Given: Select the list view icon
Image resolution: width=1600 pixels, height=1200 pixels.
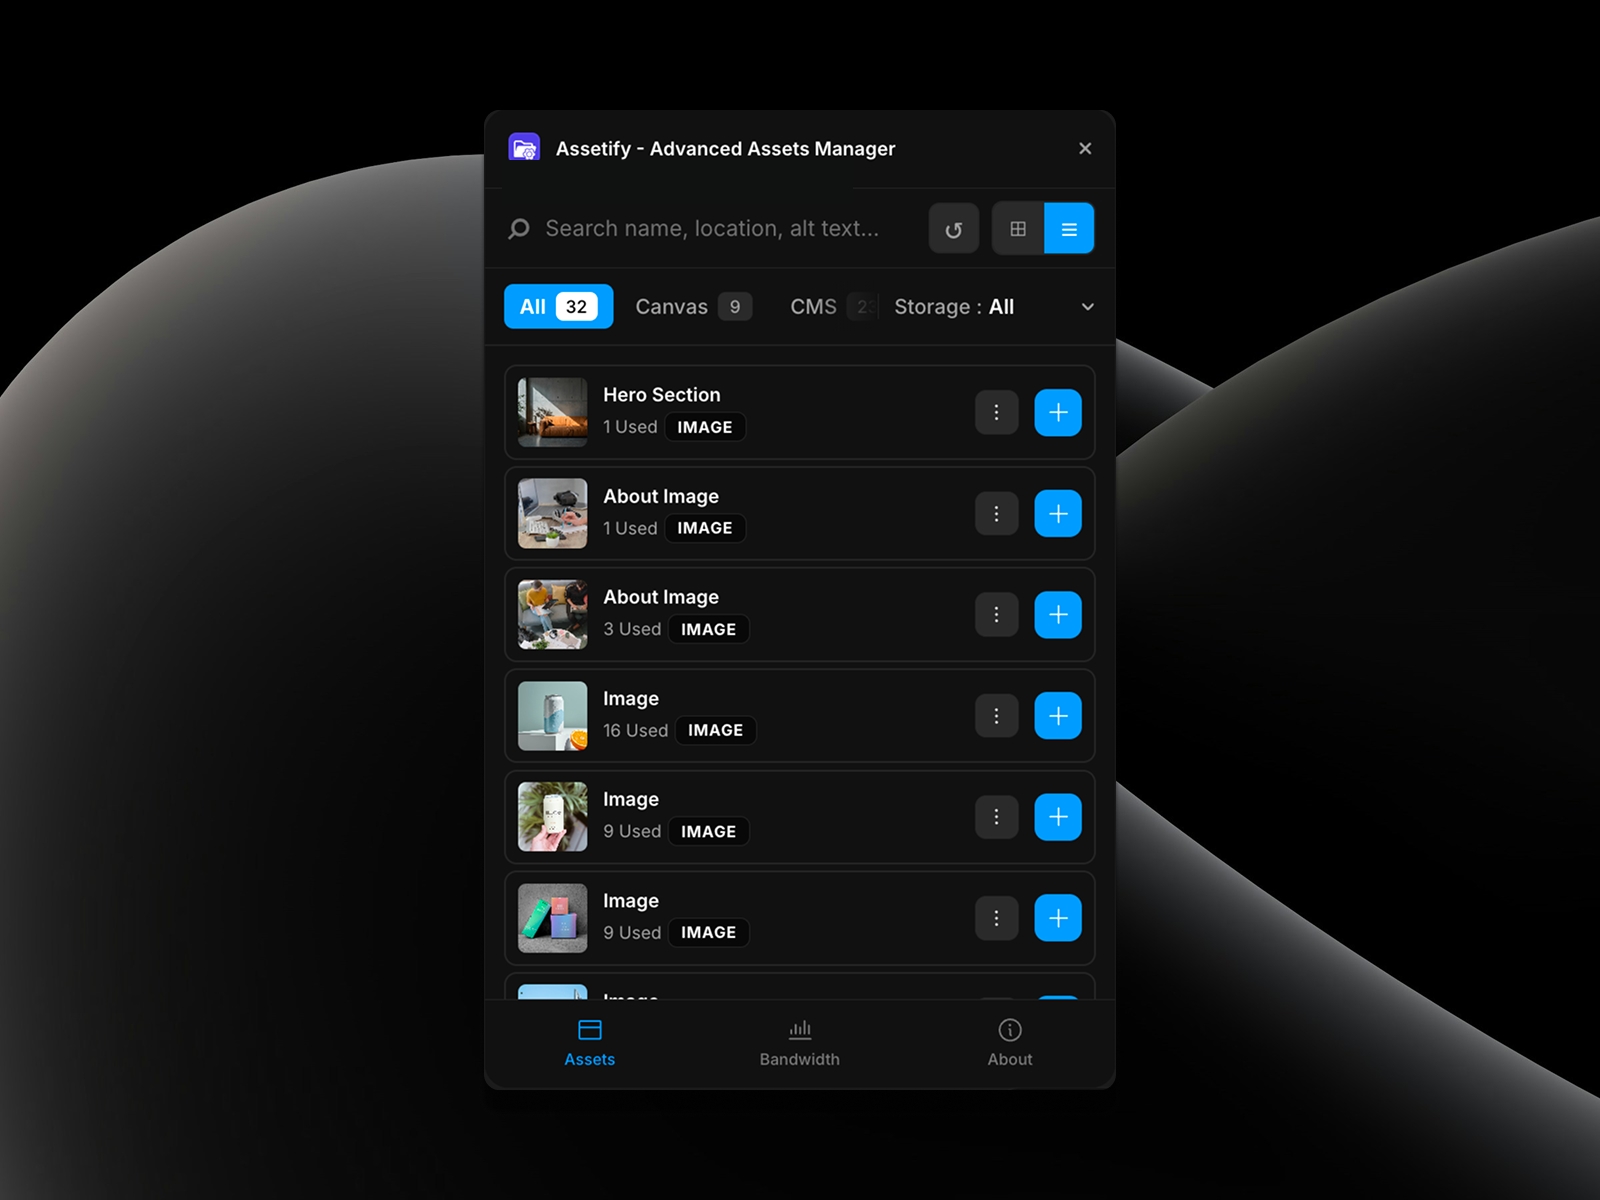Looking at the screenshot, I should coord(1069,228).
